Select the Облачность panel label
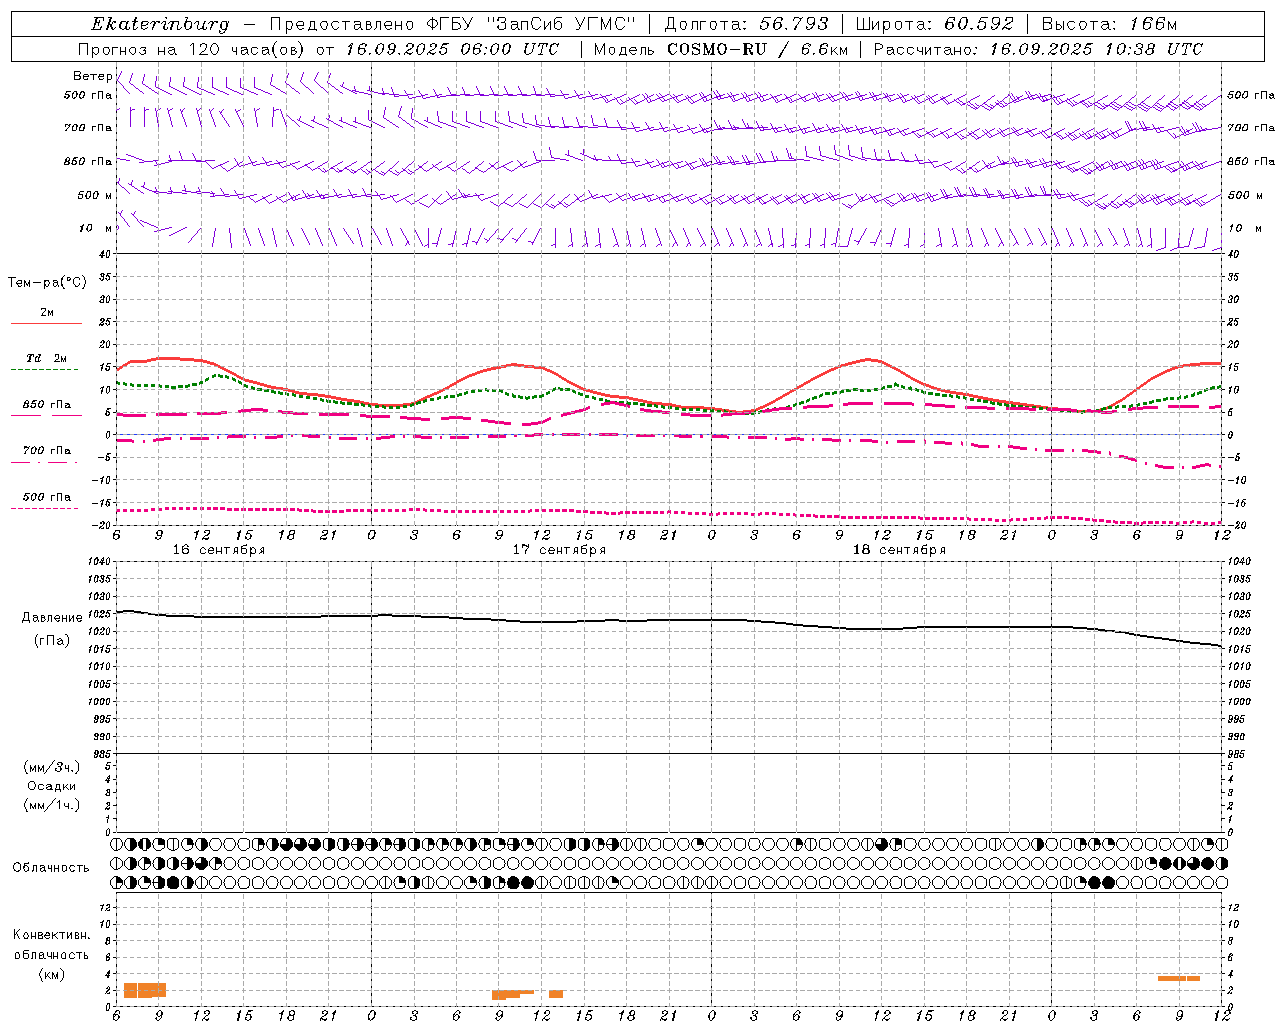The width and height of the screenshot is (1280, 1024). pyautogui.click(x=51, y=868)
